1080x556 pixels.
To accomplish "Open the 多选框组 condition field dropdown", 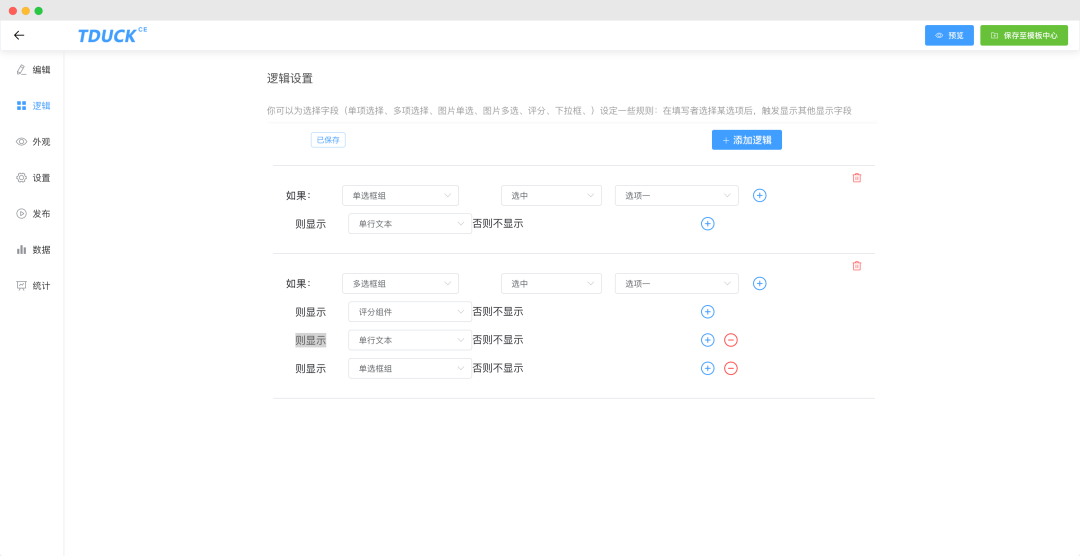I will pos(400,284).
